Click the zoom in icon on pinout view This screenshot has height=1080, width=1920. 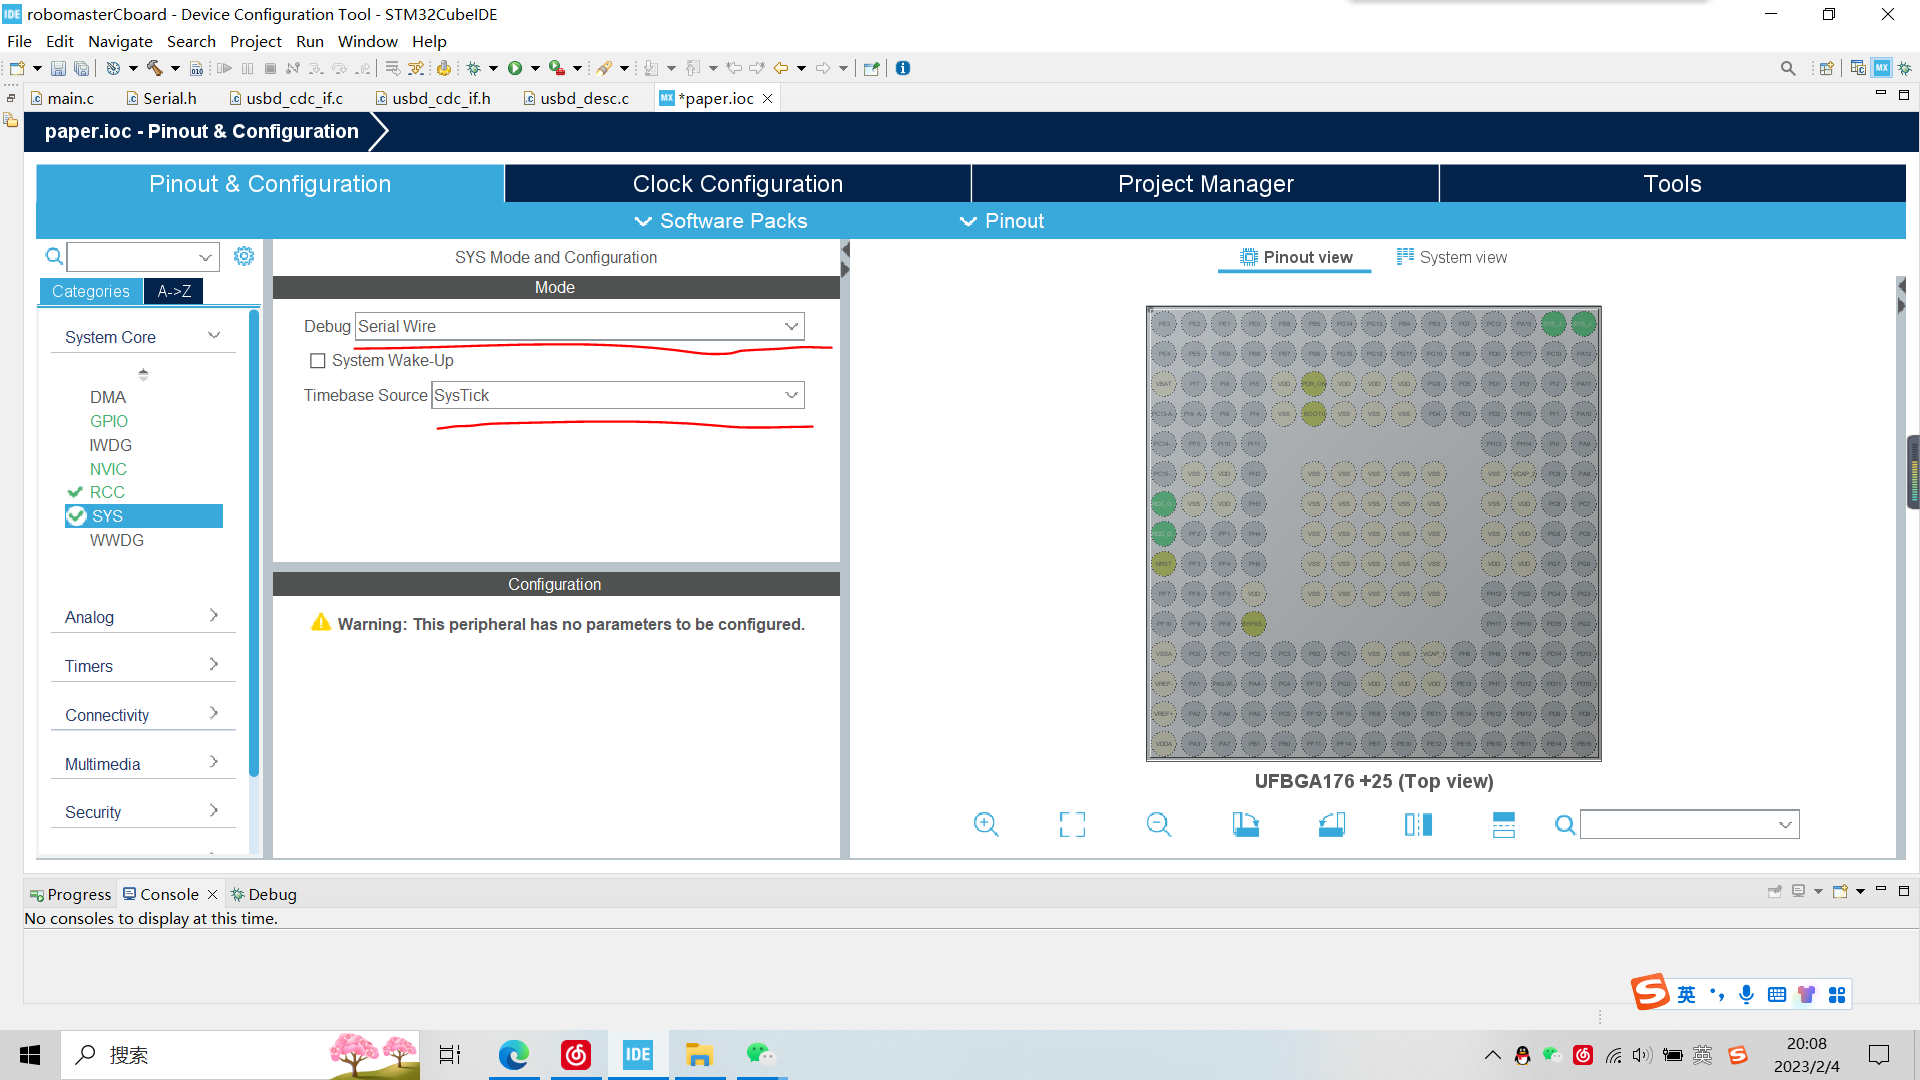(988, 825)
